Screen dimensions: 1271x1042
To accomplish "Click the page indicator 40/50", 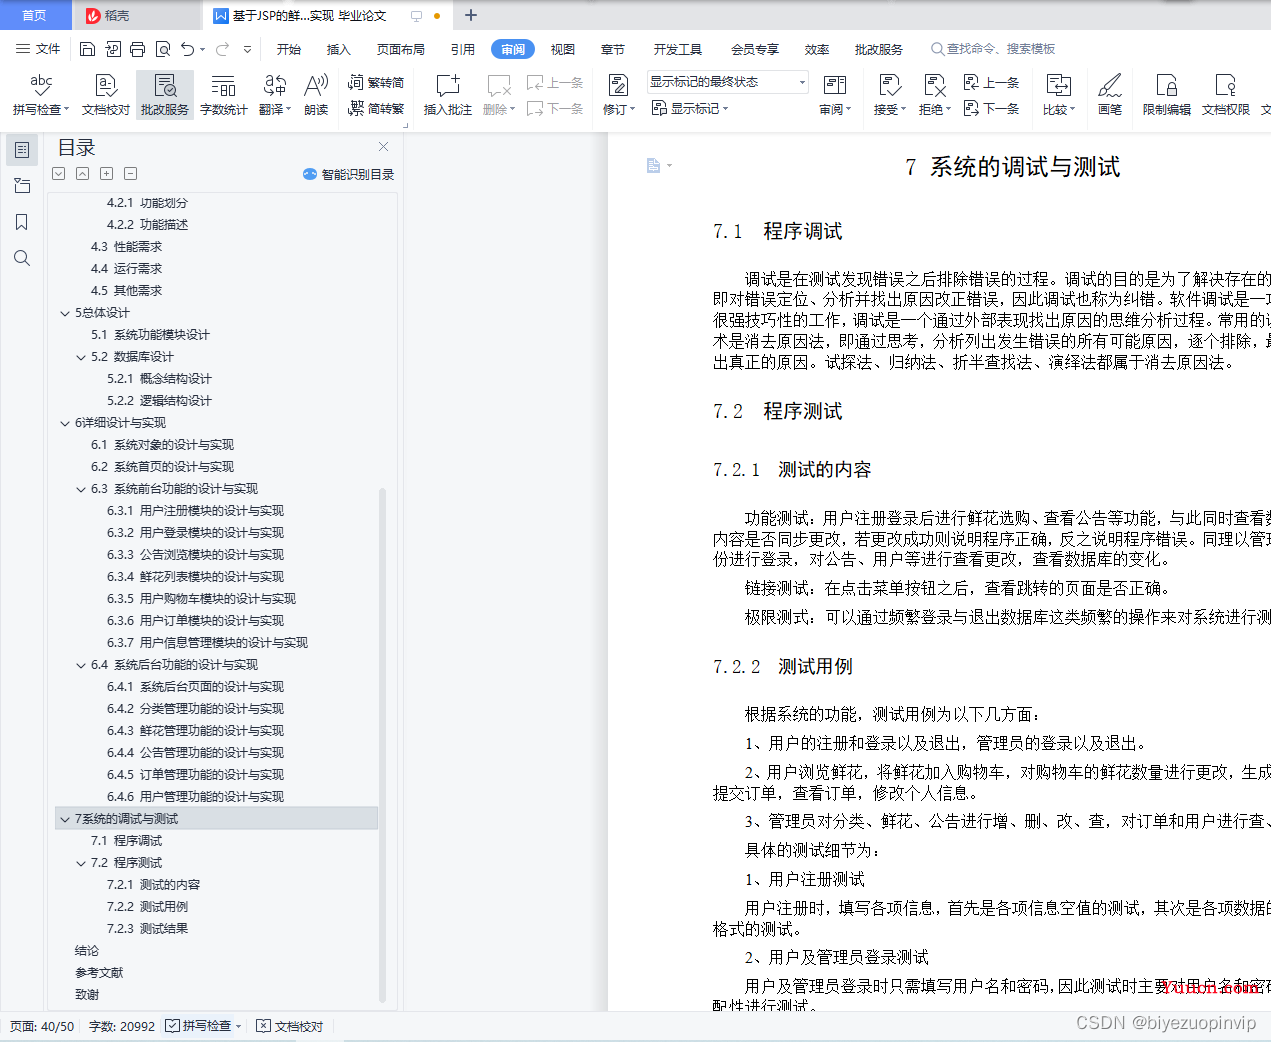I will coord(42,1026).
